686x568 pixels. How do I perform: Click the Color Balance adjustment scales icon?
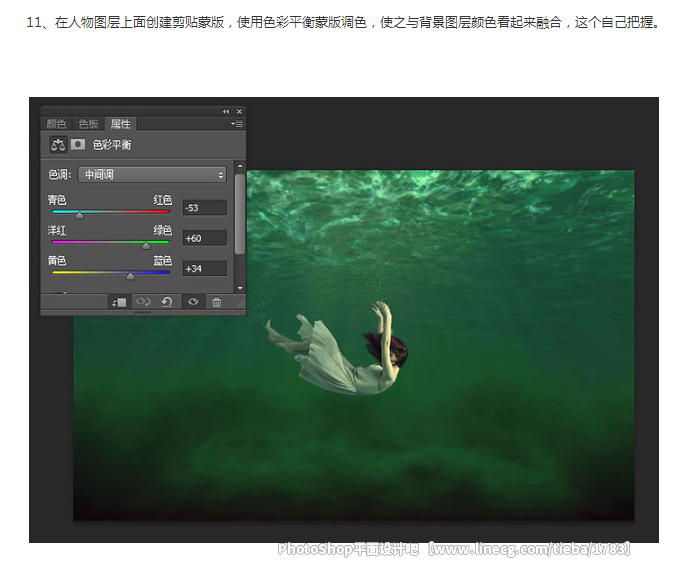tap(58, 144)
